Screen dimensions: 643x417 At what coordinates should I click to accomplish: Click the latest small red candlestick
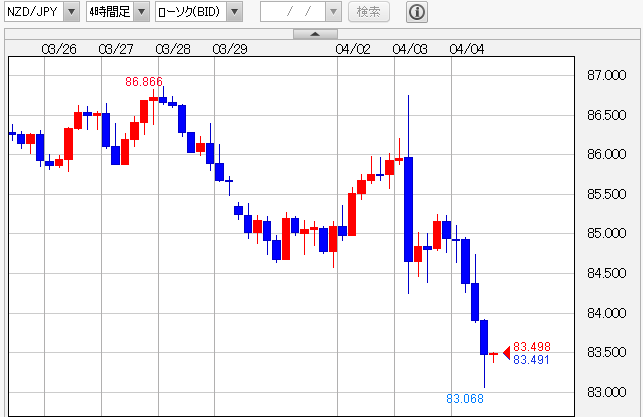[x=494, y=354]
